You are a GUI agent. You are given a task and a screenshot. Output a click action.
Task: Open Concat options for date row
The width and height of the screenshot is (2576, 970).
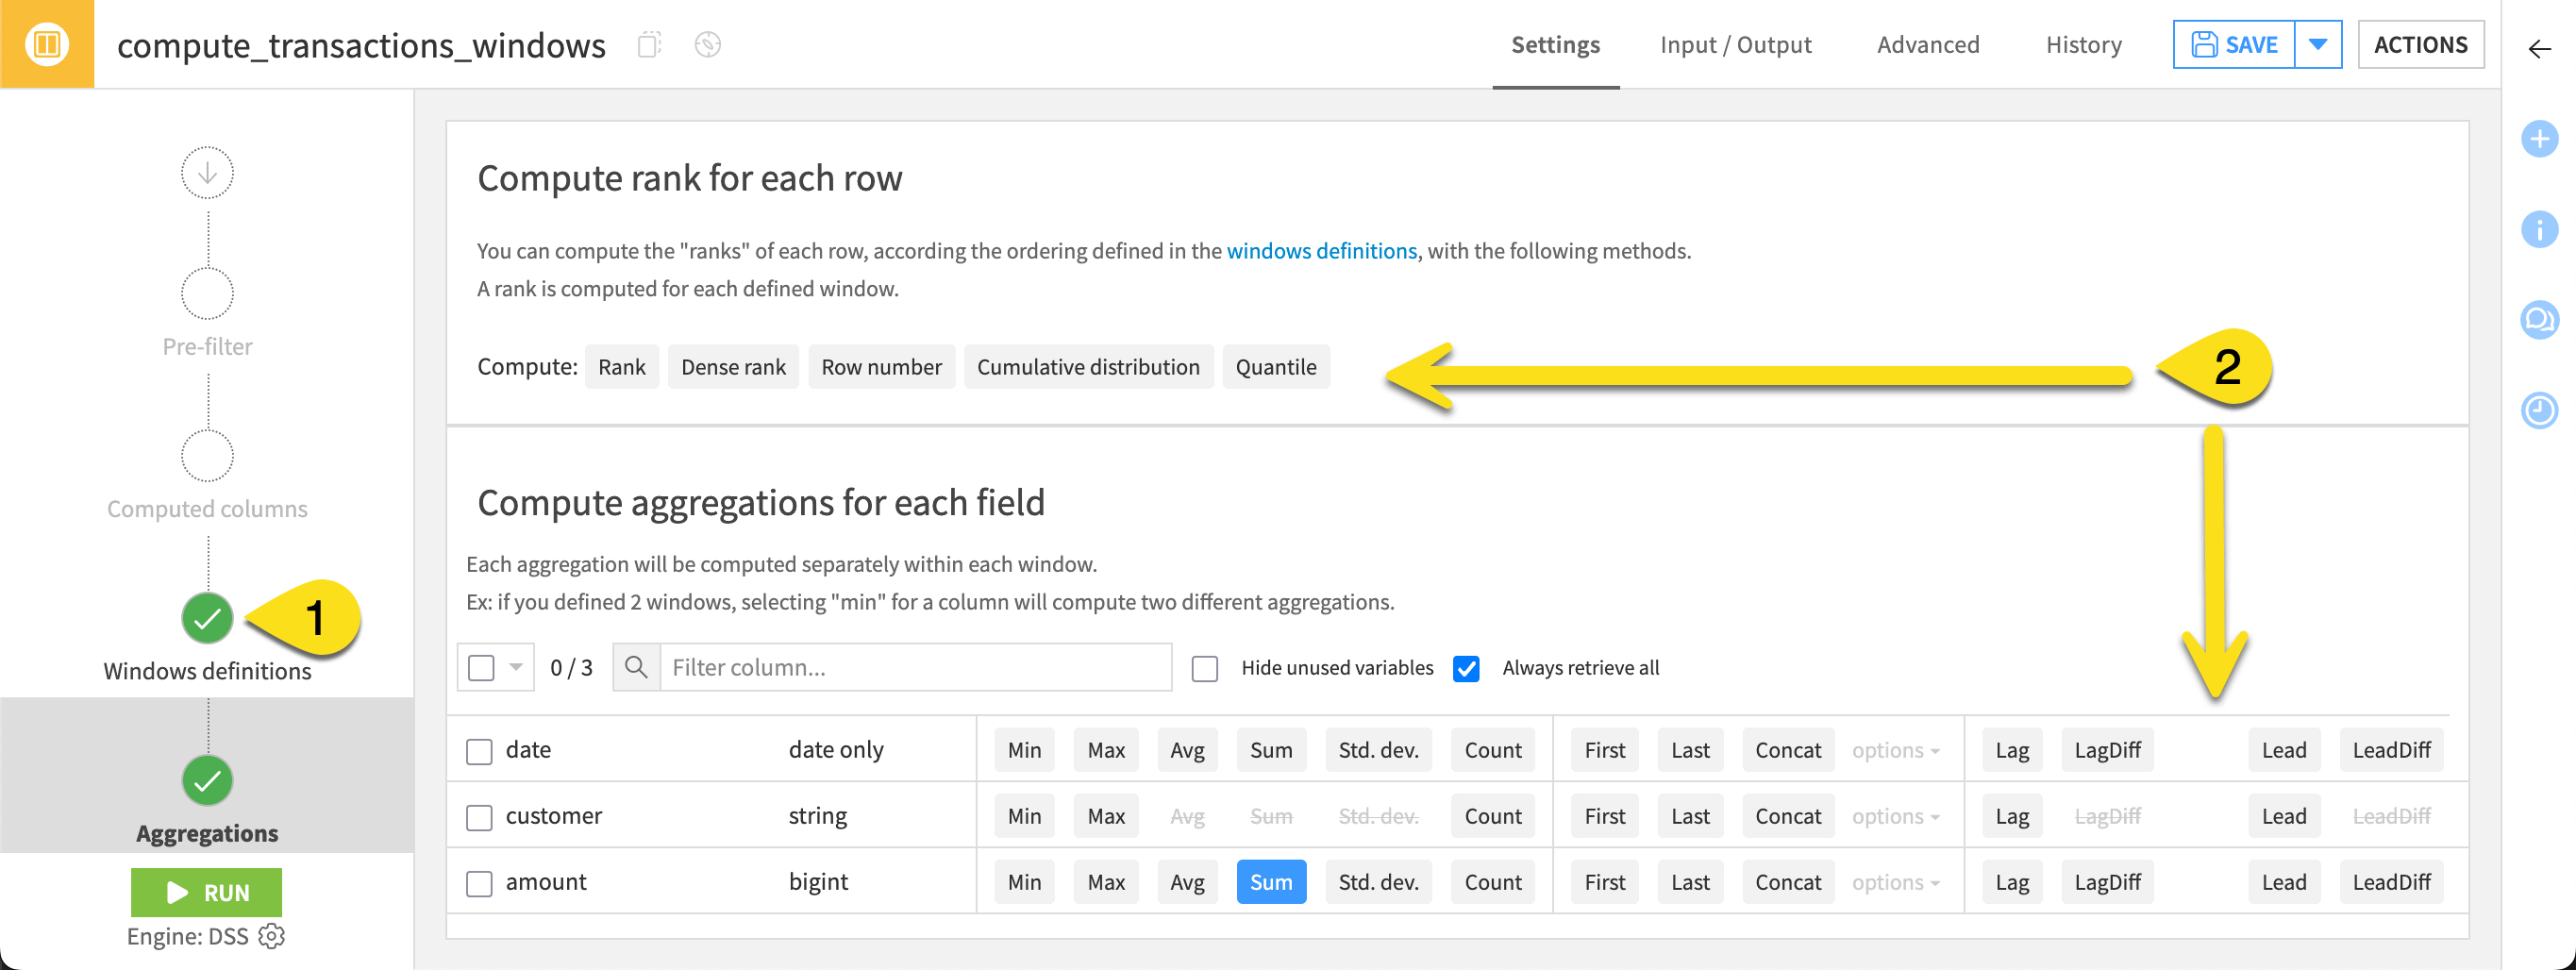point(1895,750)
